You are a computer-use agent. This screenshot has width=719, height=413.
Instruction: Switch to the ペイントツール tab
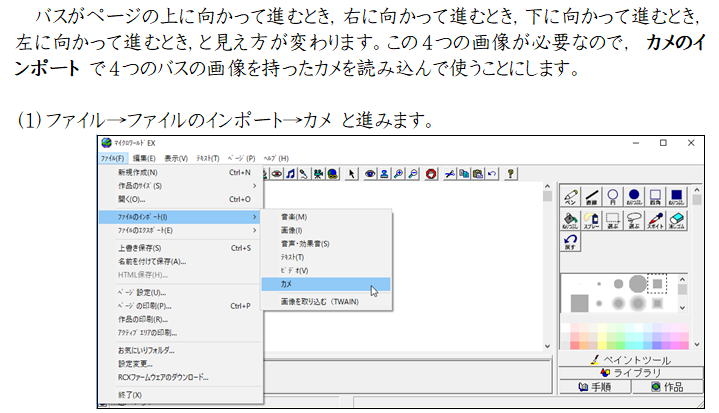(631, 360)
